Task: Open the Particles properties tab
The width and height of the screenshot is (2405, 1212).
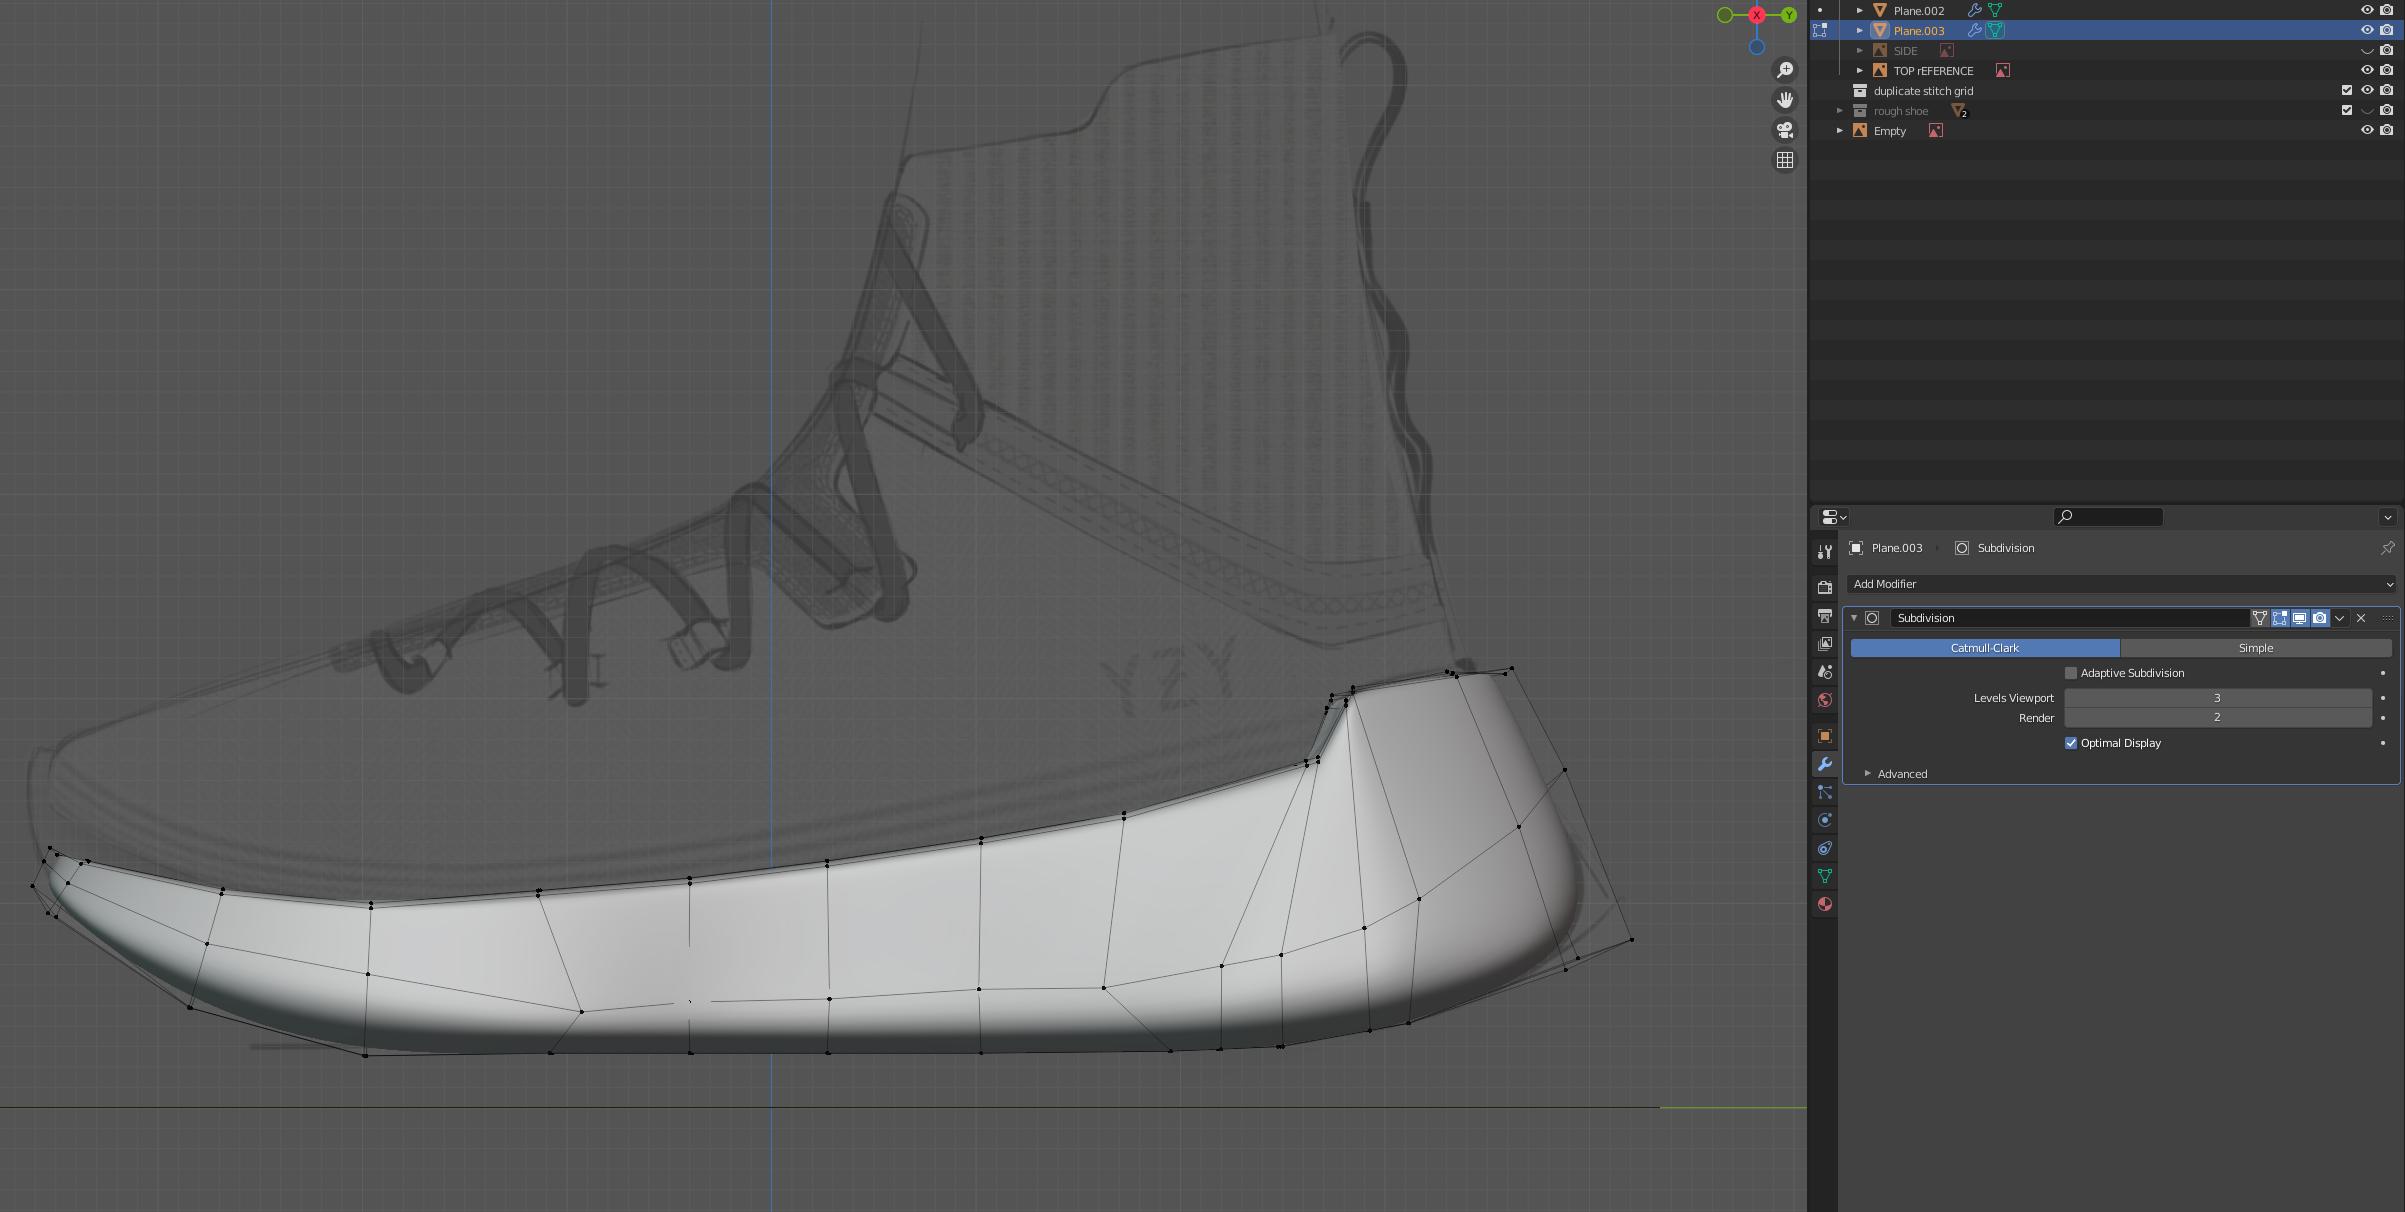Action: (1824, 792)
